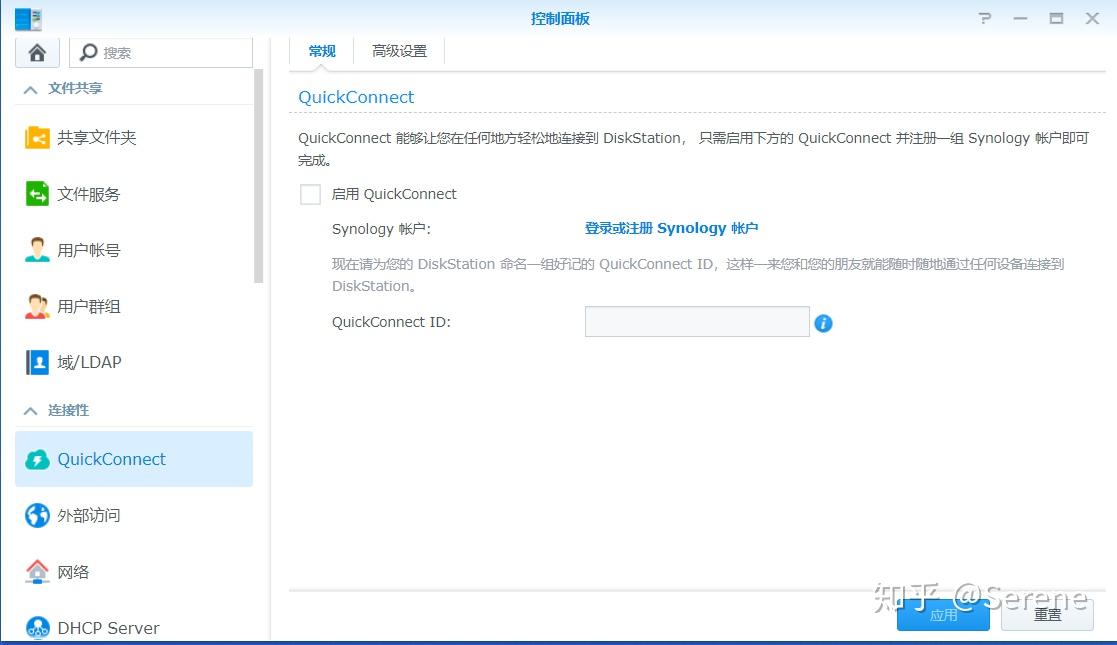
Task: Click the home icon above the sidebar
Action: point(37,51)
